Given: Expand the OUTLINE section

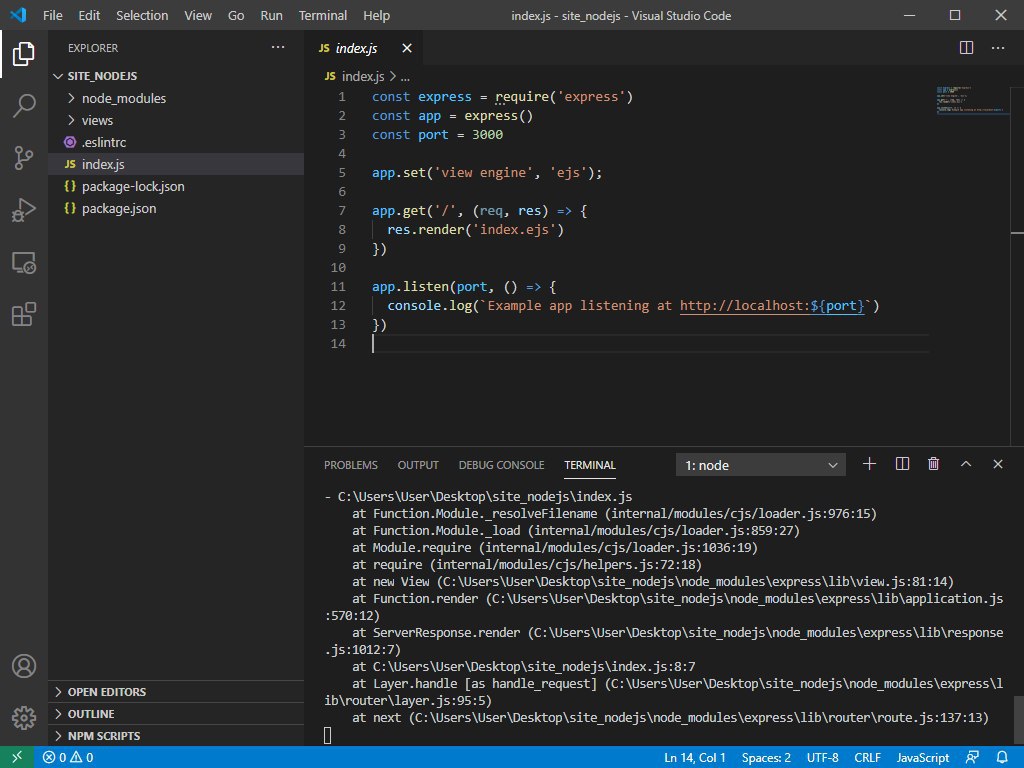Looking at the screenshot, I should coord(91,714).
